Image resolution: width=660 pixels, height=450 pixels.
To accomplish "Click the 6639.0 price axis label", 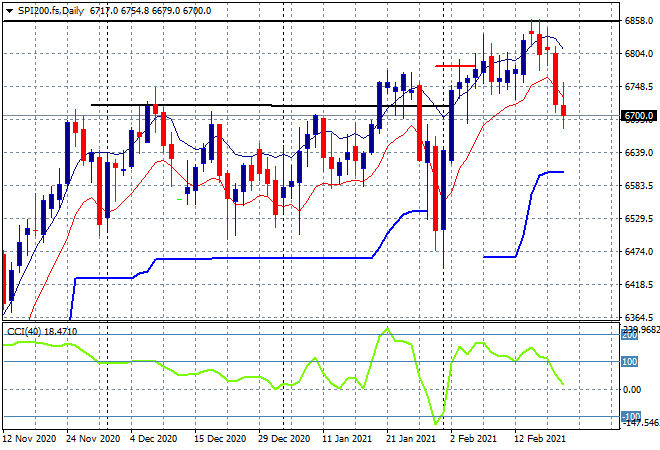I will 639,152.
